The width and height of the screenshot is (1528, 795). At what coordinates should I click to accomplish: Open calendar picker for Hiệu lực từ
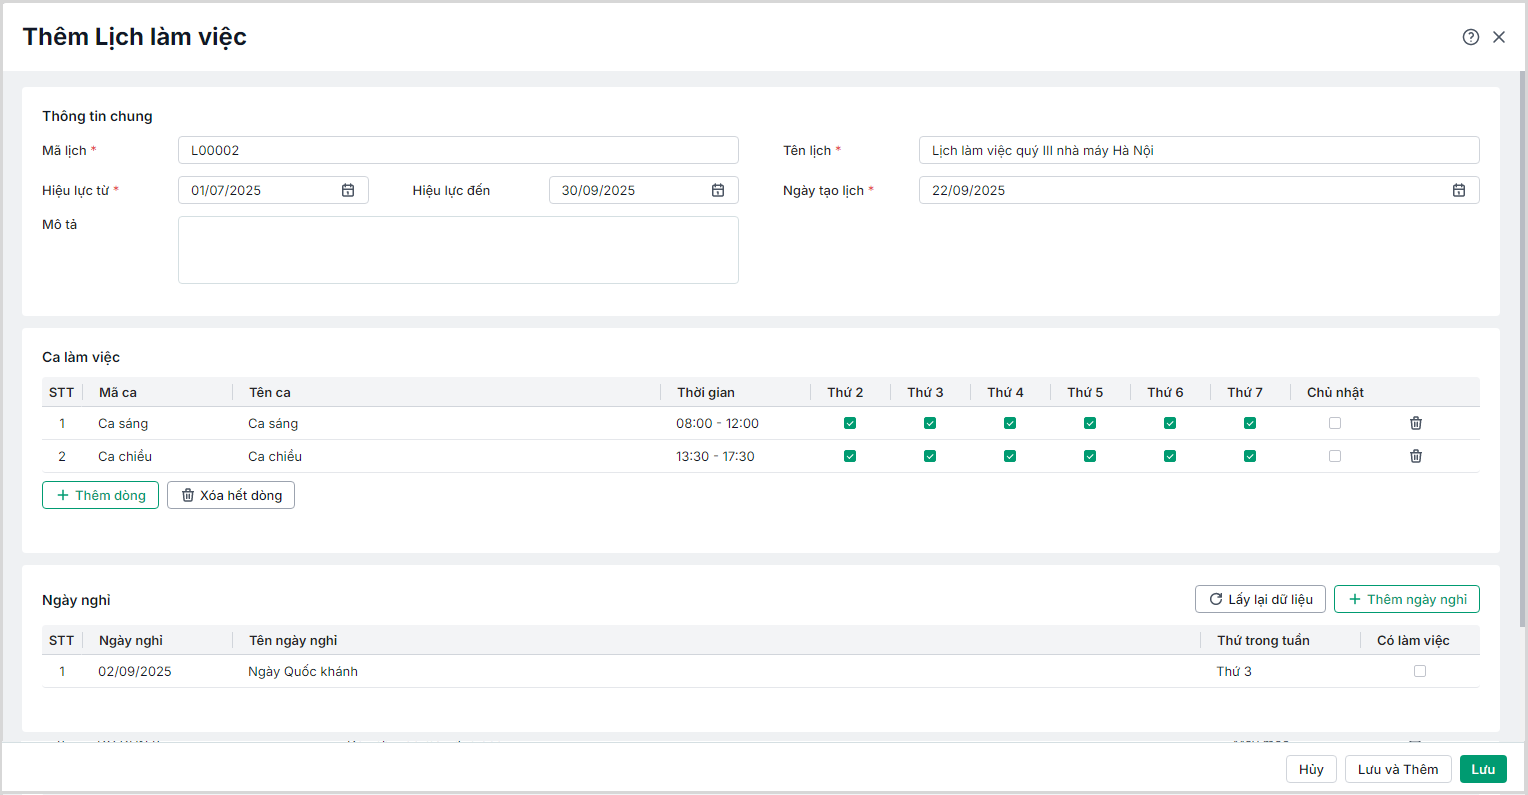(x=348, y=190)
